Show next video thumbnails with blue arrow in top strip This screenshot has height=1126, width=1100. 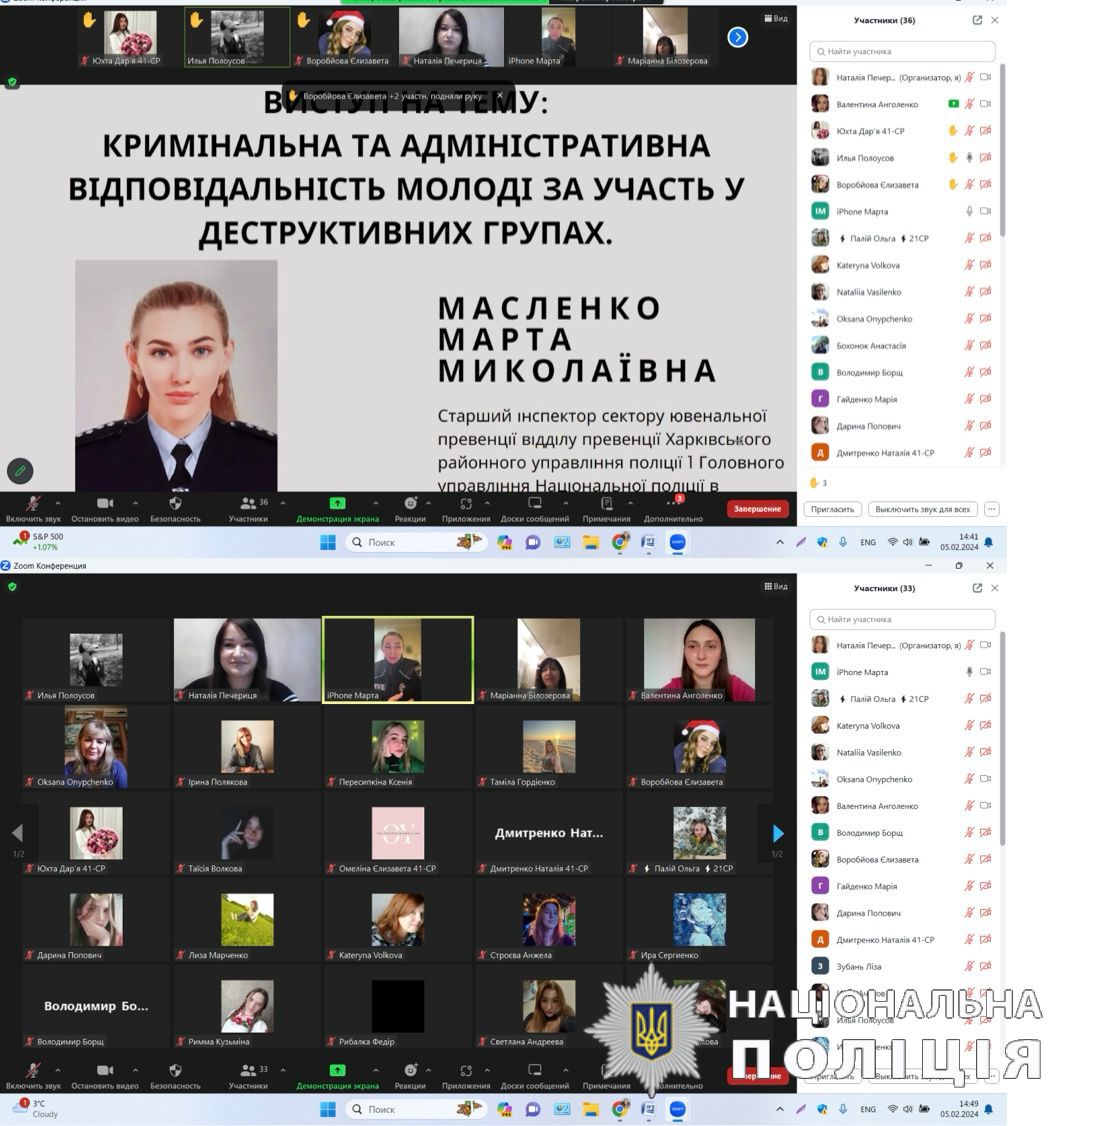(737, 37)
